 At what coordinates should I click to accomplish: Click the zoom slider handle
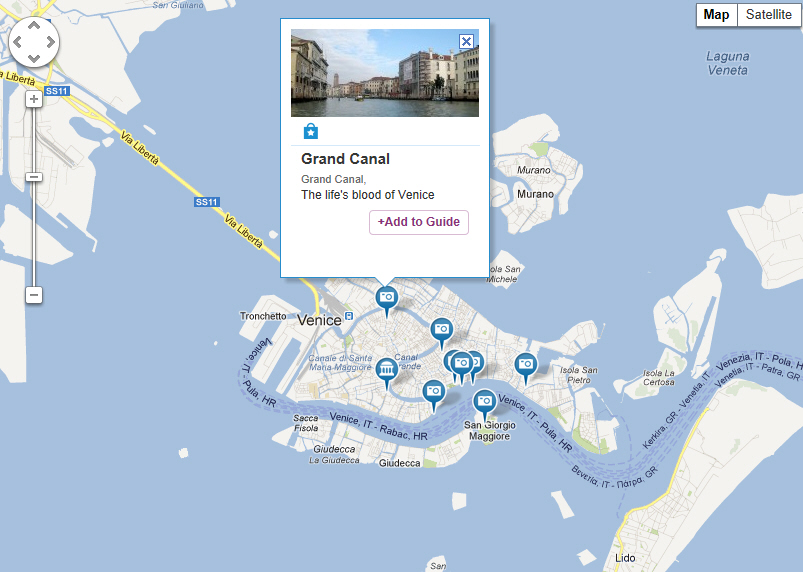click(34, 177)
